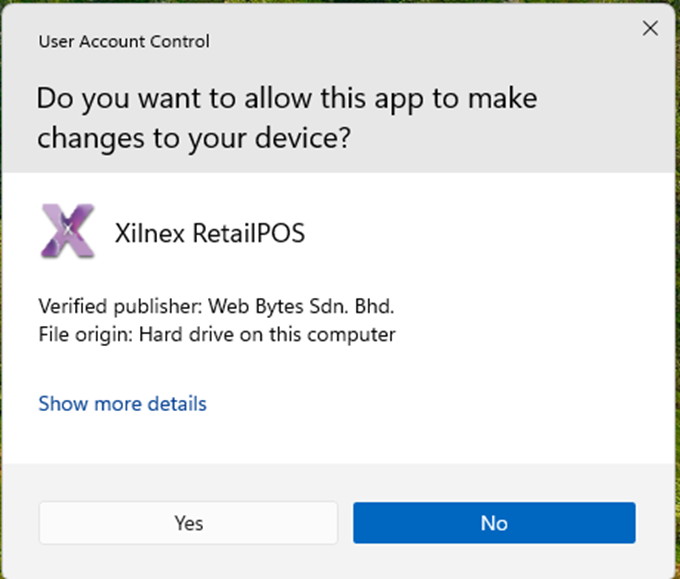Click the gray footer area between Yes and No
680x579 pixels.
pos(345,523)
